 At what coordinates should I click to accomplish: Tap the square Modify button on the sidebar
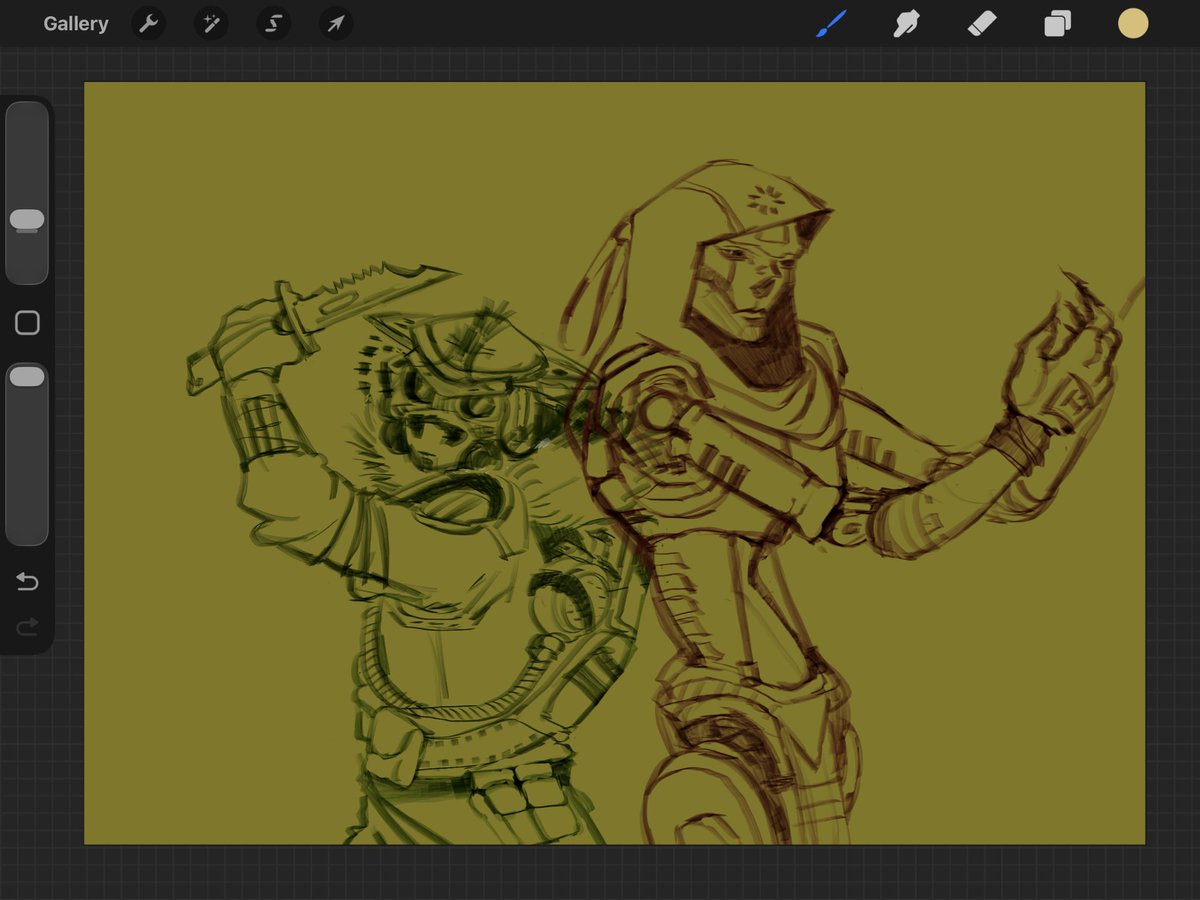point(27,323)
